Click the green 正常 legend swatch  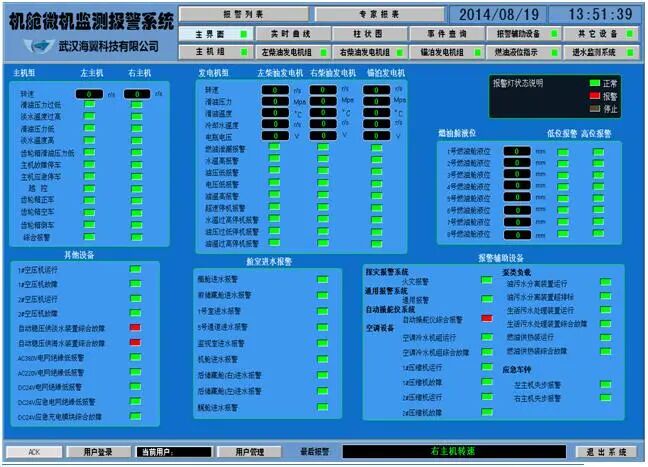pyautogui.click(x=594, y=83)
